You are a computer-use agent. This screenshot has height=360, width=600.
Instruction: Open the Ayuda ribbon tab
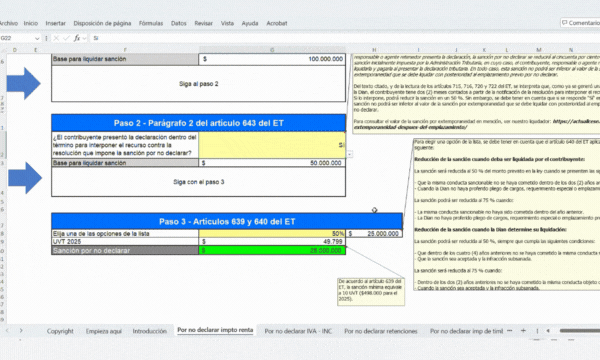click(x=250, y=23)
